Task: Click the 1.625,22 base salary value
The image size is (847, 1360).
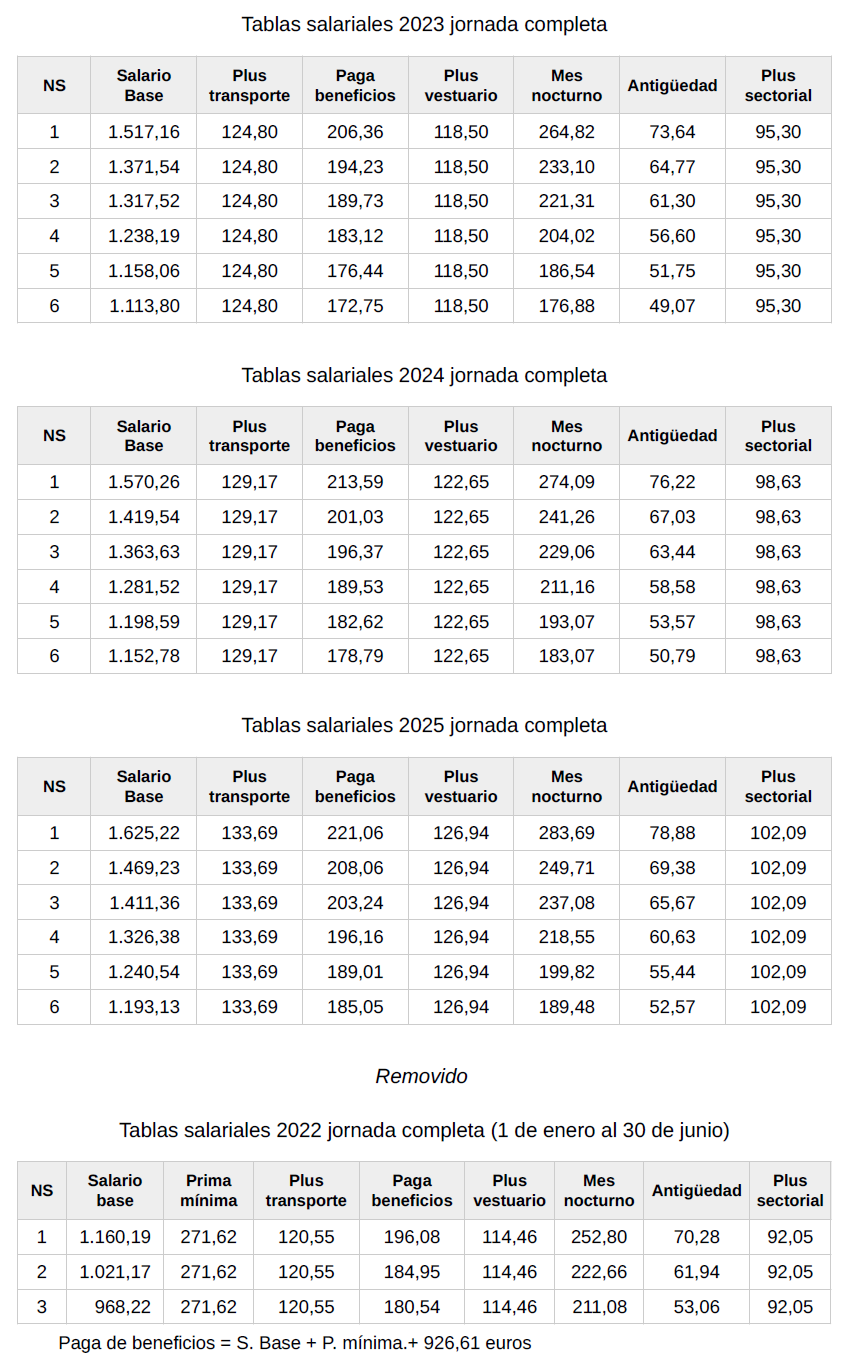Action: [x=144, y=833]
